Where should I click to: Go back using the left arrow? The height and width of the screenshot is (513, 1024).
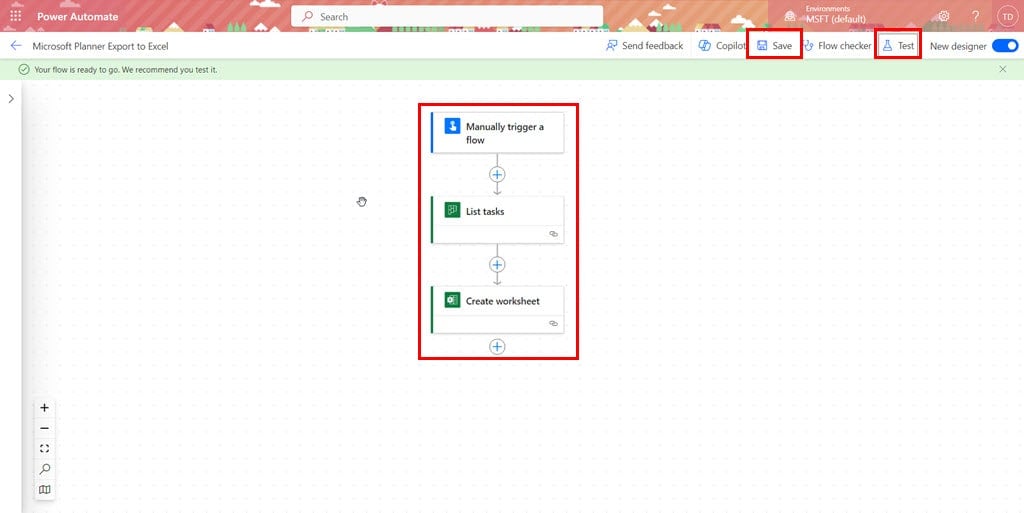(x=16, y=46)
